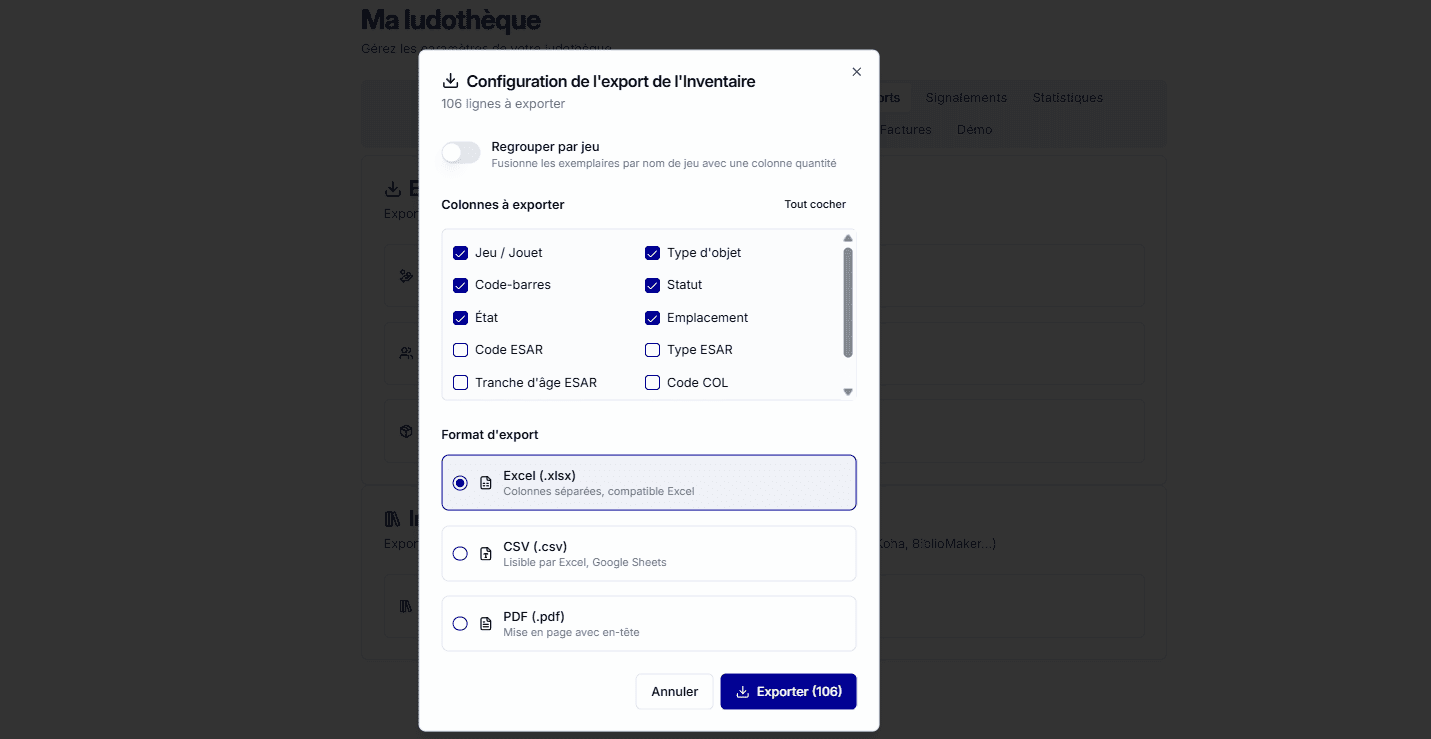The height and width of the screenshot is (739, 1431).
Task: Click the Excel spreadsheet file icon
Action: point(486,483)
